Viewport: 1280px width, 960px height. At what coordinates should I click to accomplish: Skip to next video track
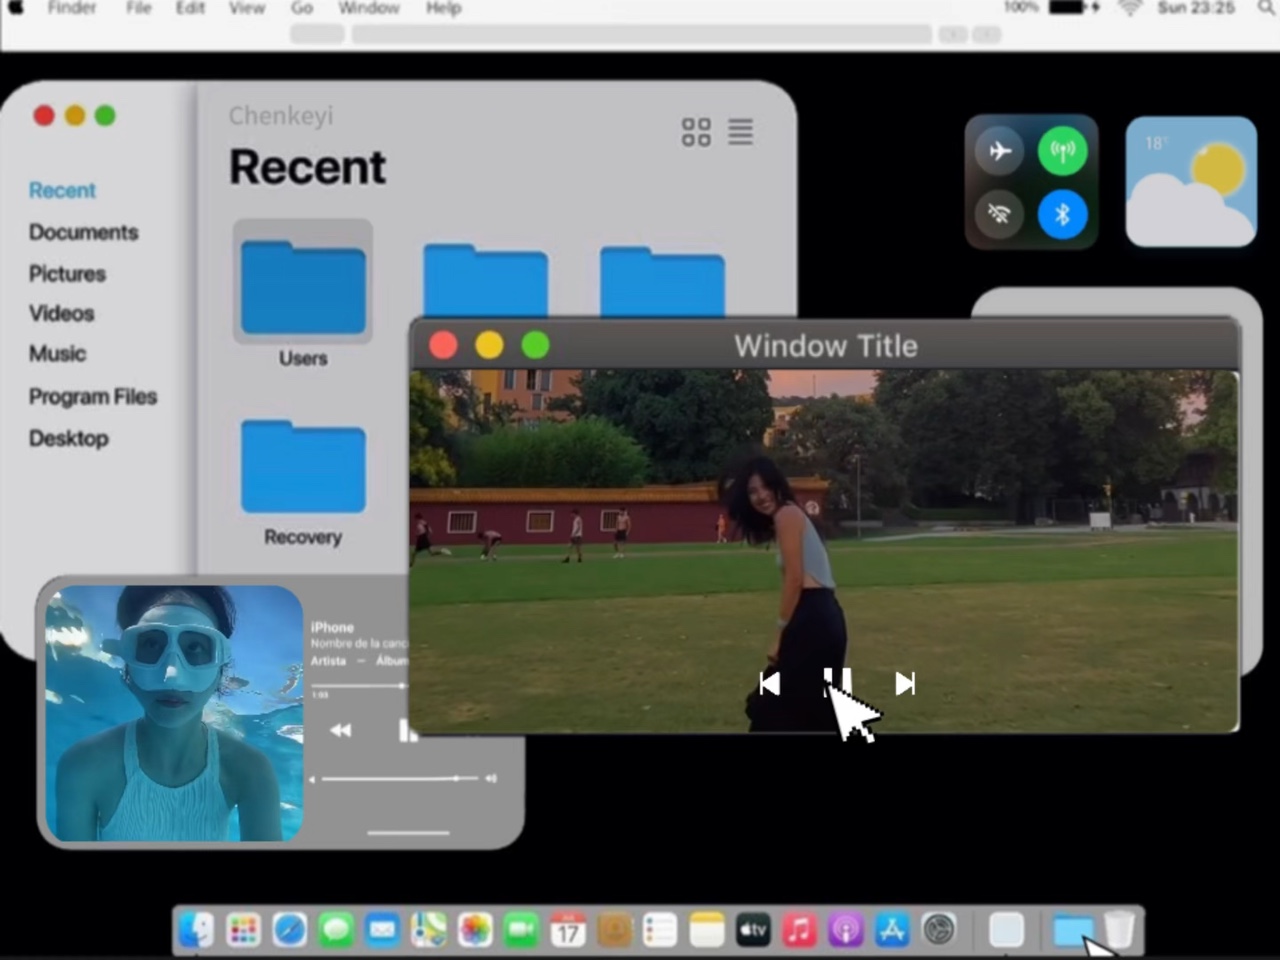click(905, 683)
